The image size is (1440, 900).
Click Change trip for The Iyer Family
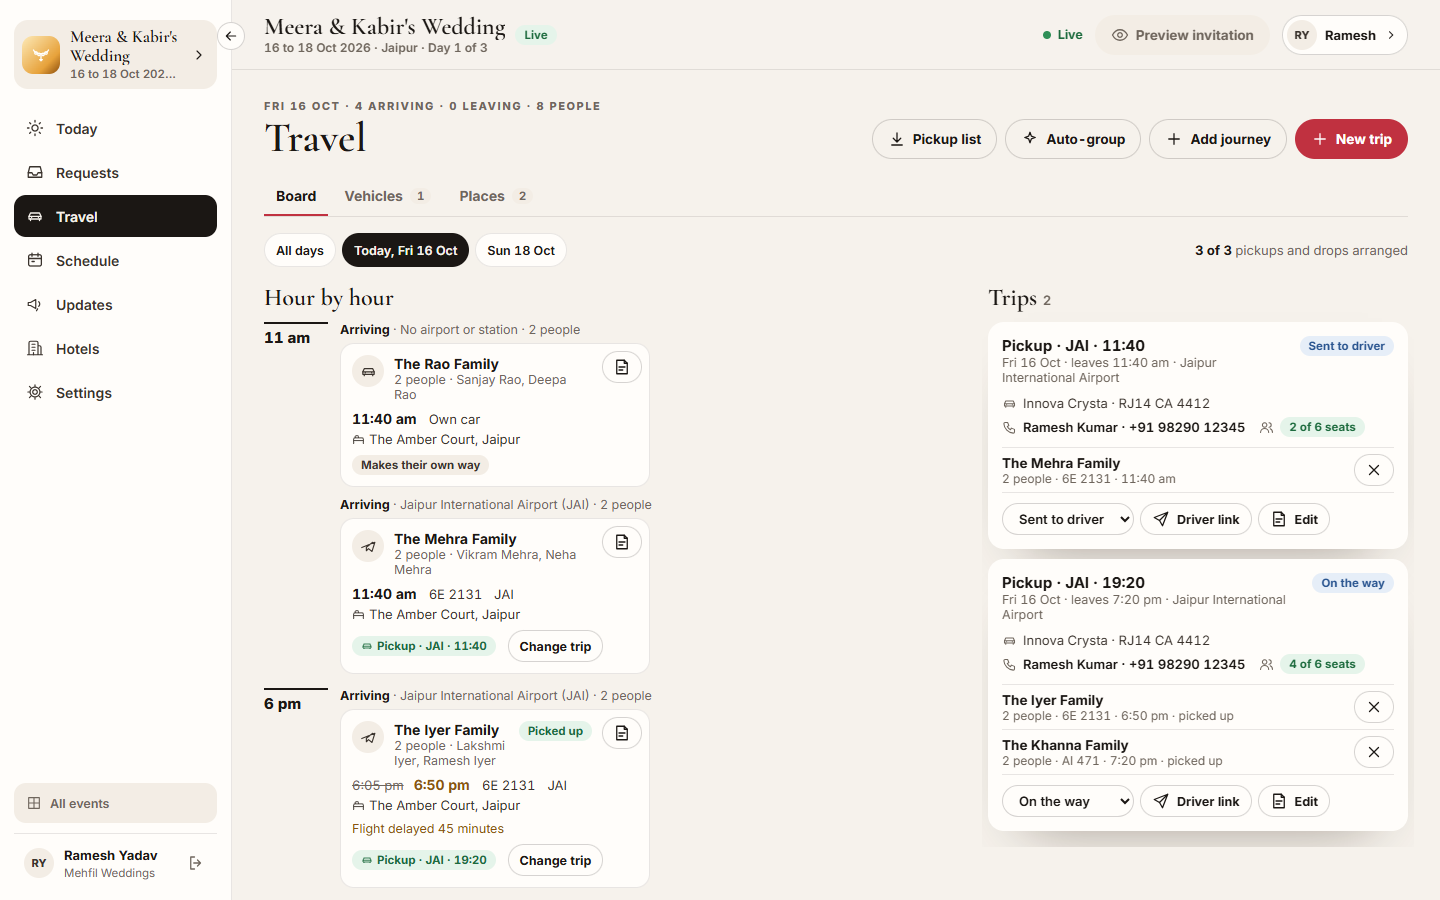[x=555, y=860]
